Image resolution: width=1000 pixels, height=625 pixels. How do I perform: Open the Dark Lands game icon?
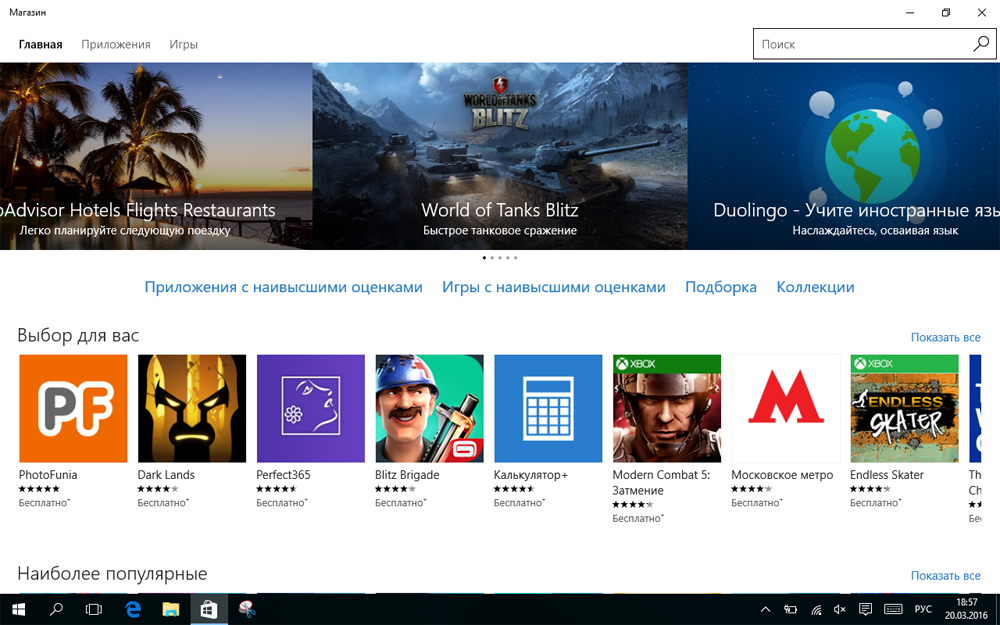tap(191, 408)
